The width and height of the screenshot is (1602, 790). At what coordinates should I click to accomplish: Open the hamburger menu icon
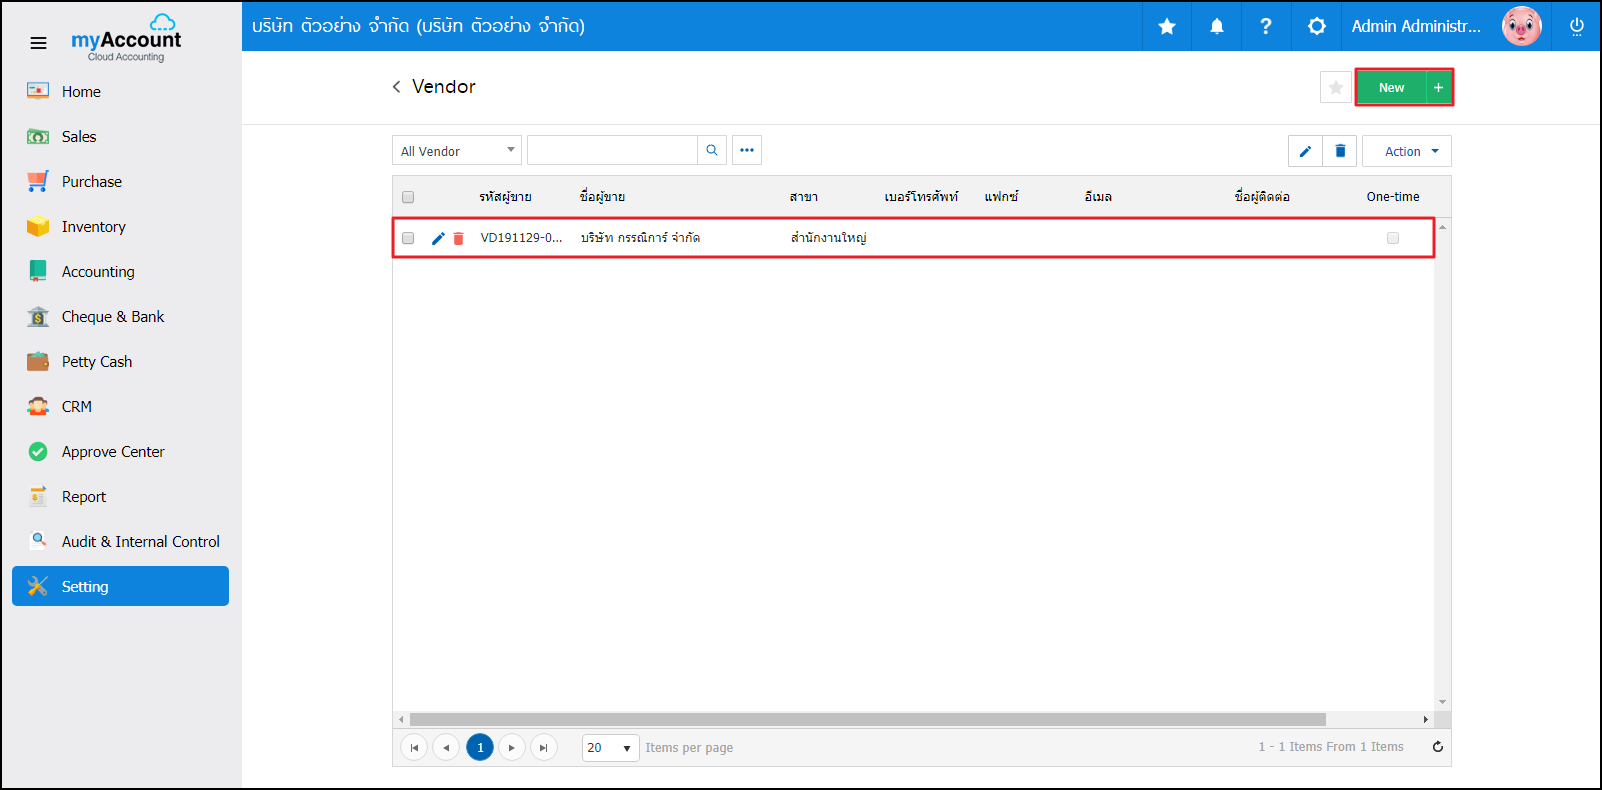click(38, 43)
